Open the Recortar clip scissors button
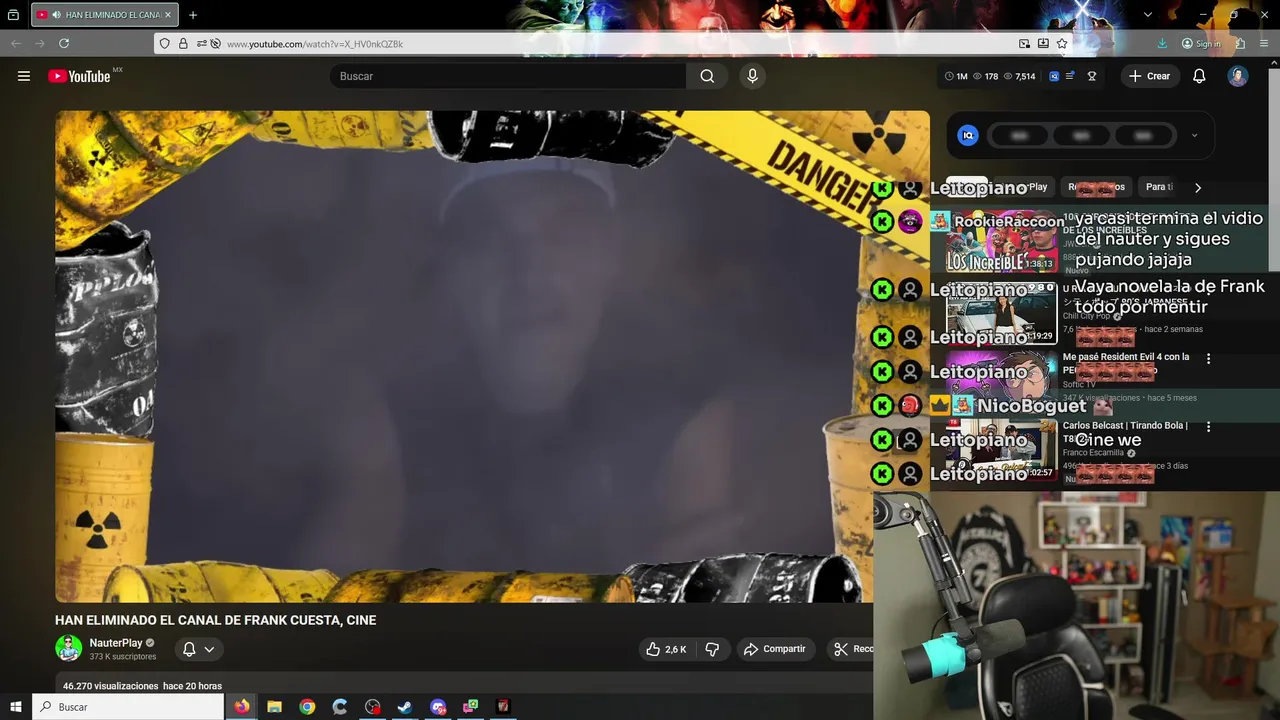 852,649
